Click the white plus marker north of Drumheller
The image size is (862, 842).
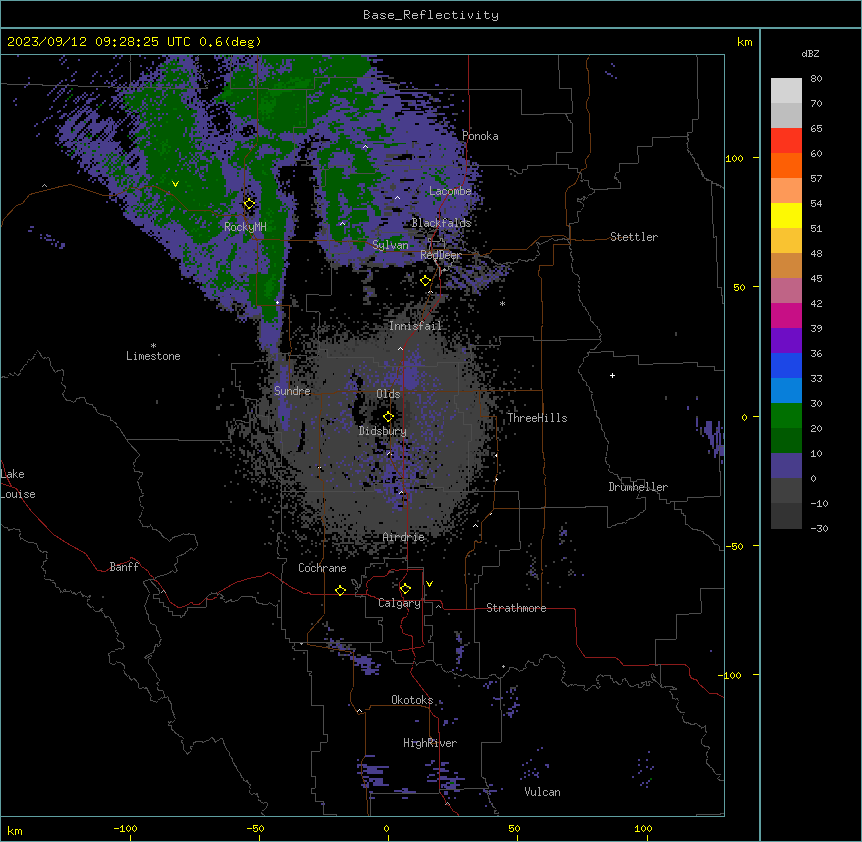point(612,375)
